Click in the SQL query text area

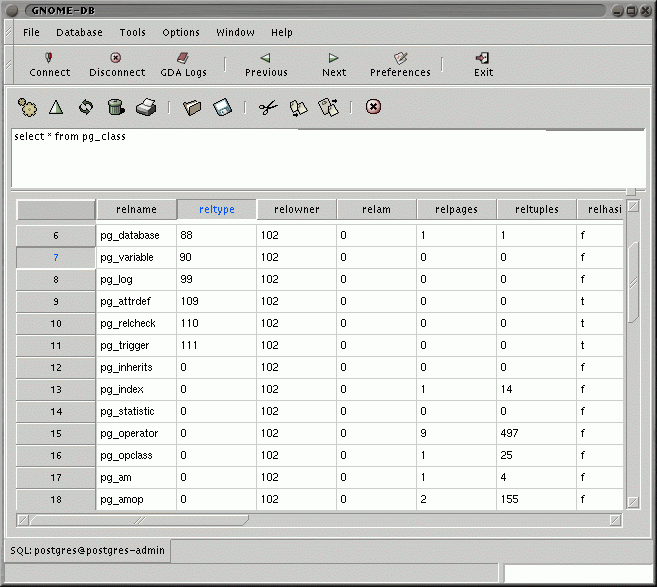[328, 160]
